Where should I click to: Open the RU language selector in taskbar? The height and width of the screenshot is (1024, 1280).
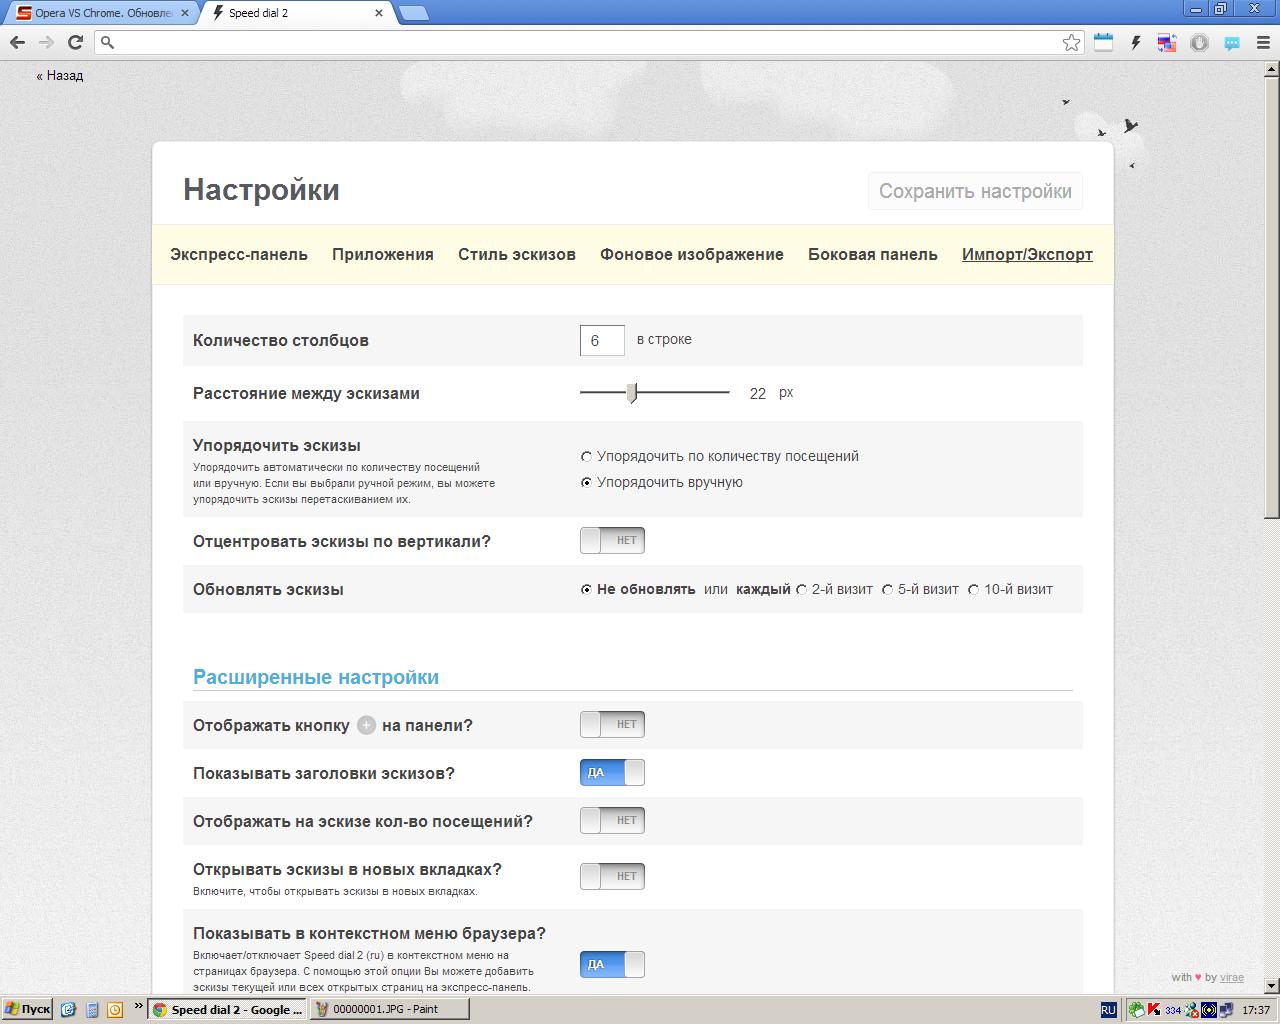(1108, 1010)
